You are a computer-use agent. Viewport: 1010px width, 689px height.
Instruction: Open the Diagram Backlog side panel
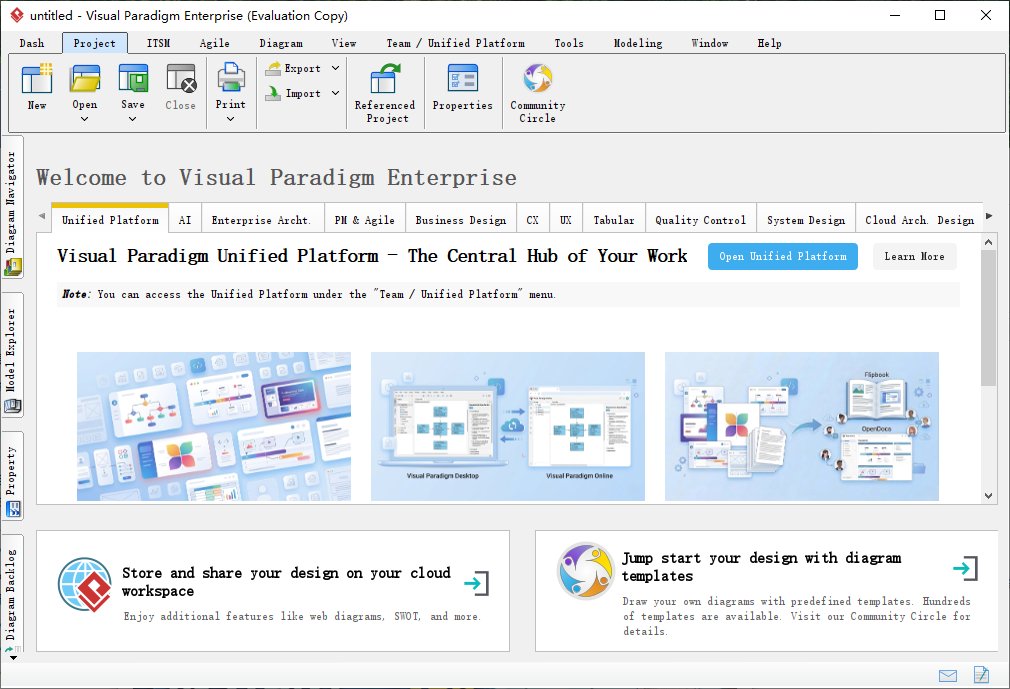click(12, 596)
